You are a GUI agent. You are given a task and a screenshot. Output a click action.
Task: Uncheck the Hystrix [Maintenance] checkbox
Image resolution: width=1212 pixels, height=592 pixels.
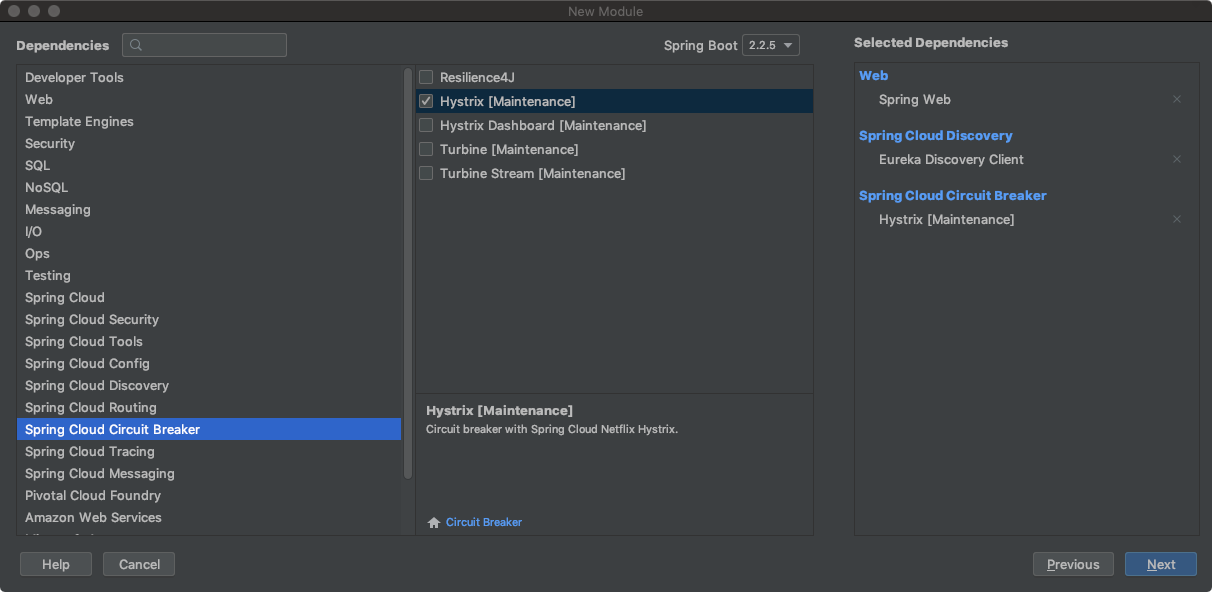point(426,101)
